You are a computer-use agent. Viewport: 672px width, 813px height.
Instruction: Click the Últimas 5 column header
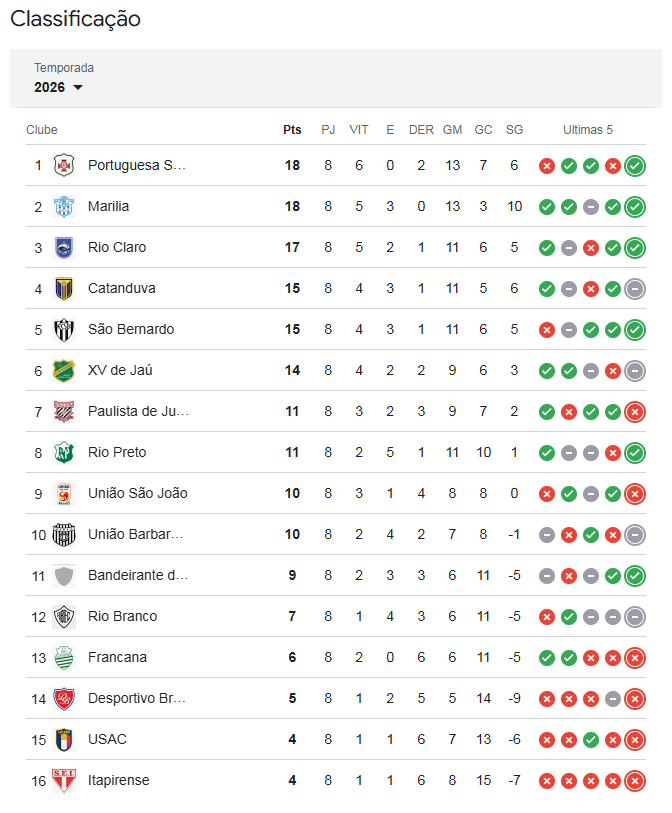pyautogui.click(x=588, y=130)
